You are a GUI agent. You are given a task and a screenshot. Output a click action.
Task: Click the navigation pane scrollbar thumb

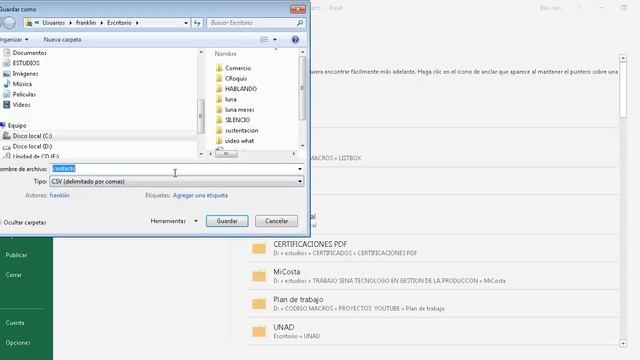200,116
